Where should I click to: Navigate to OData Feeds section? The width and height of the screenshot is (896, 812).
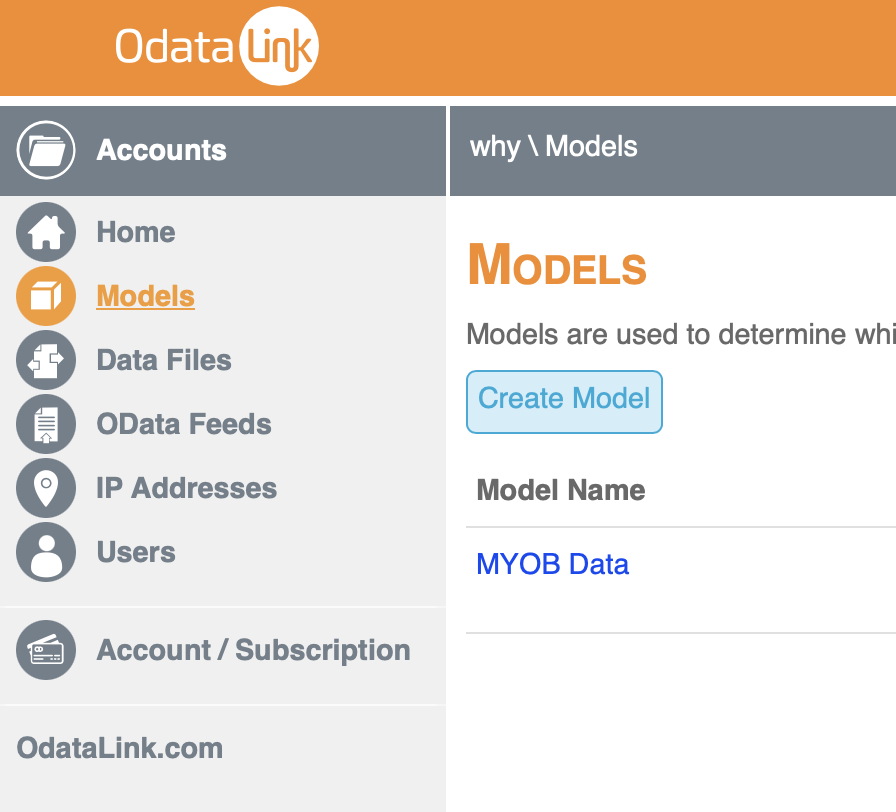(184, 424)
